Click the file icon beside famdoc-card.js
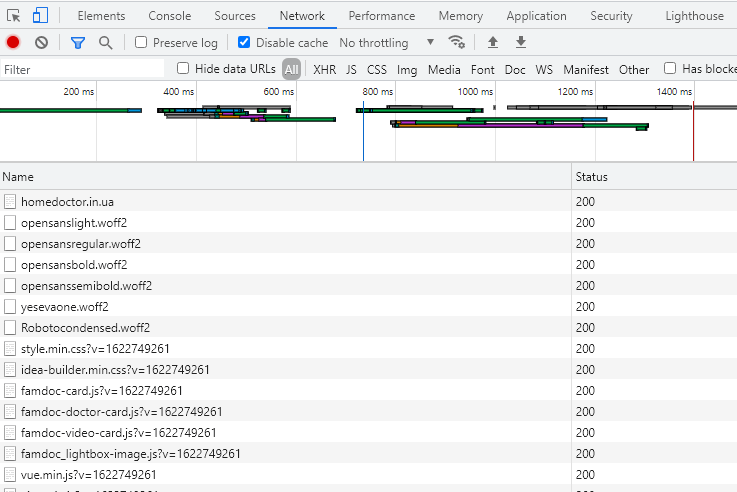The width and height of the screenshot is (737, 492). pyautogui.click(x=10, y=390)
